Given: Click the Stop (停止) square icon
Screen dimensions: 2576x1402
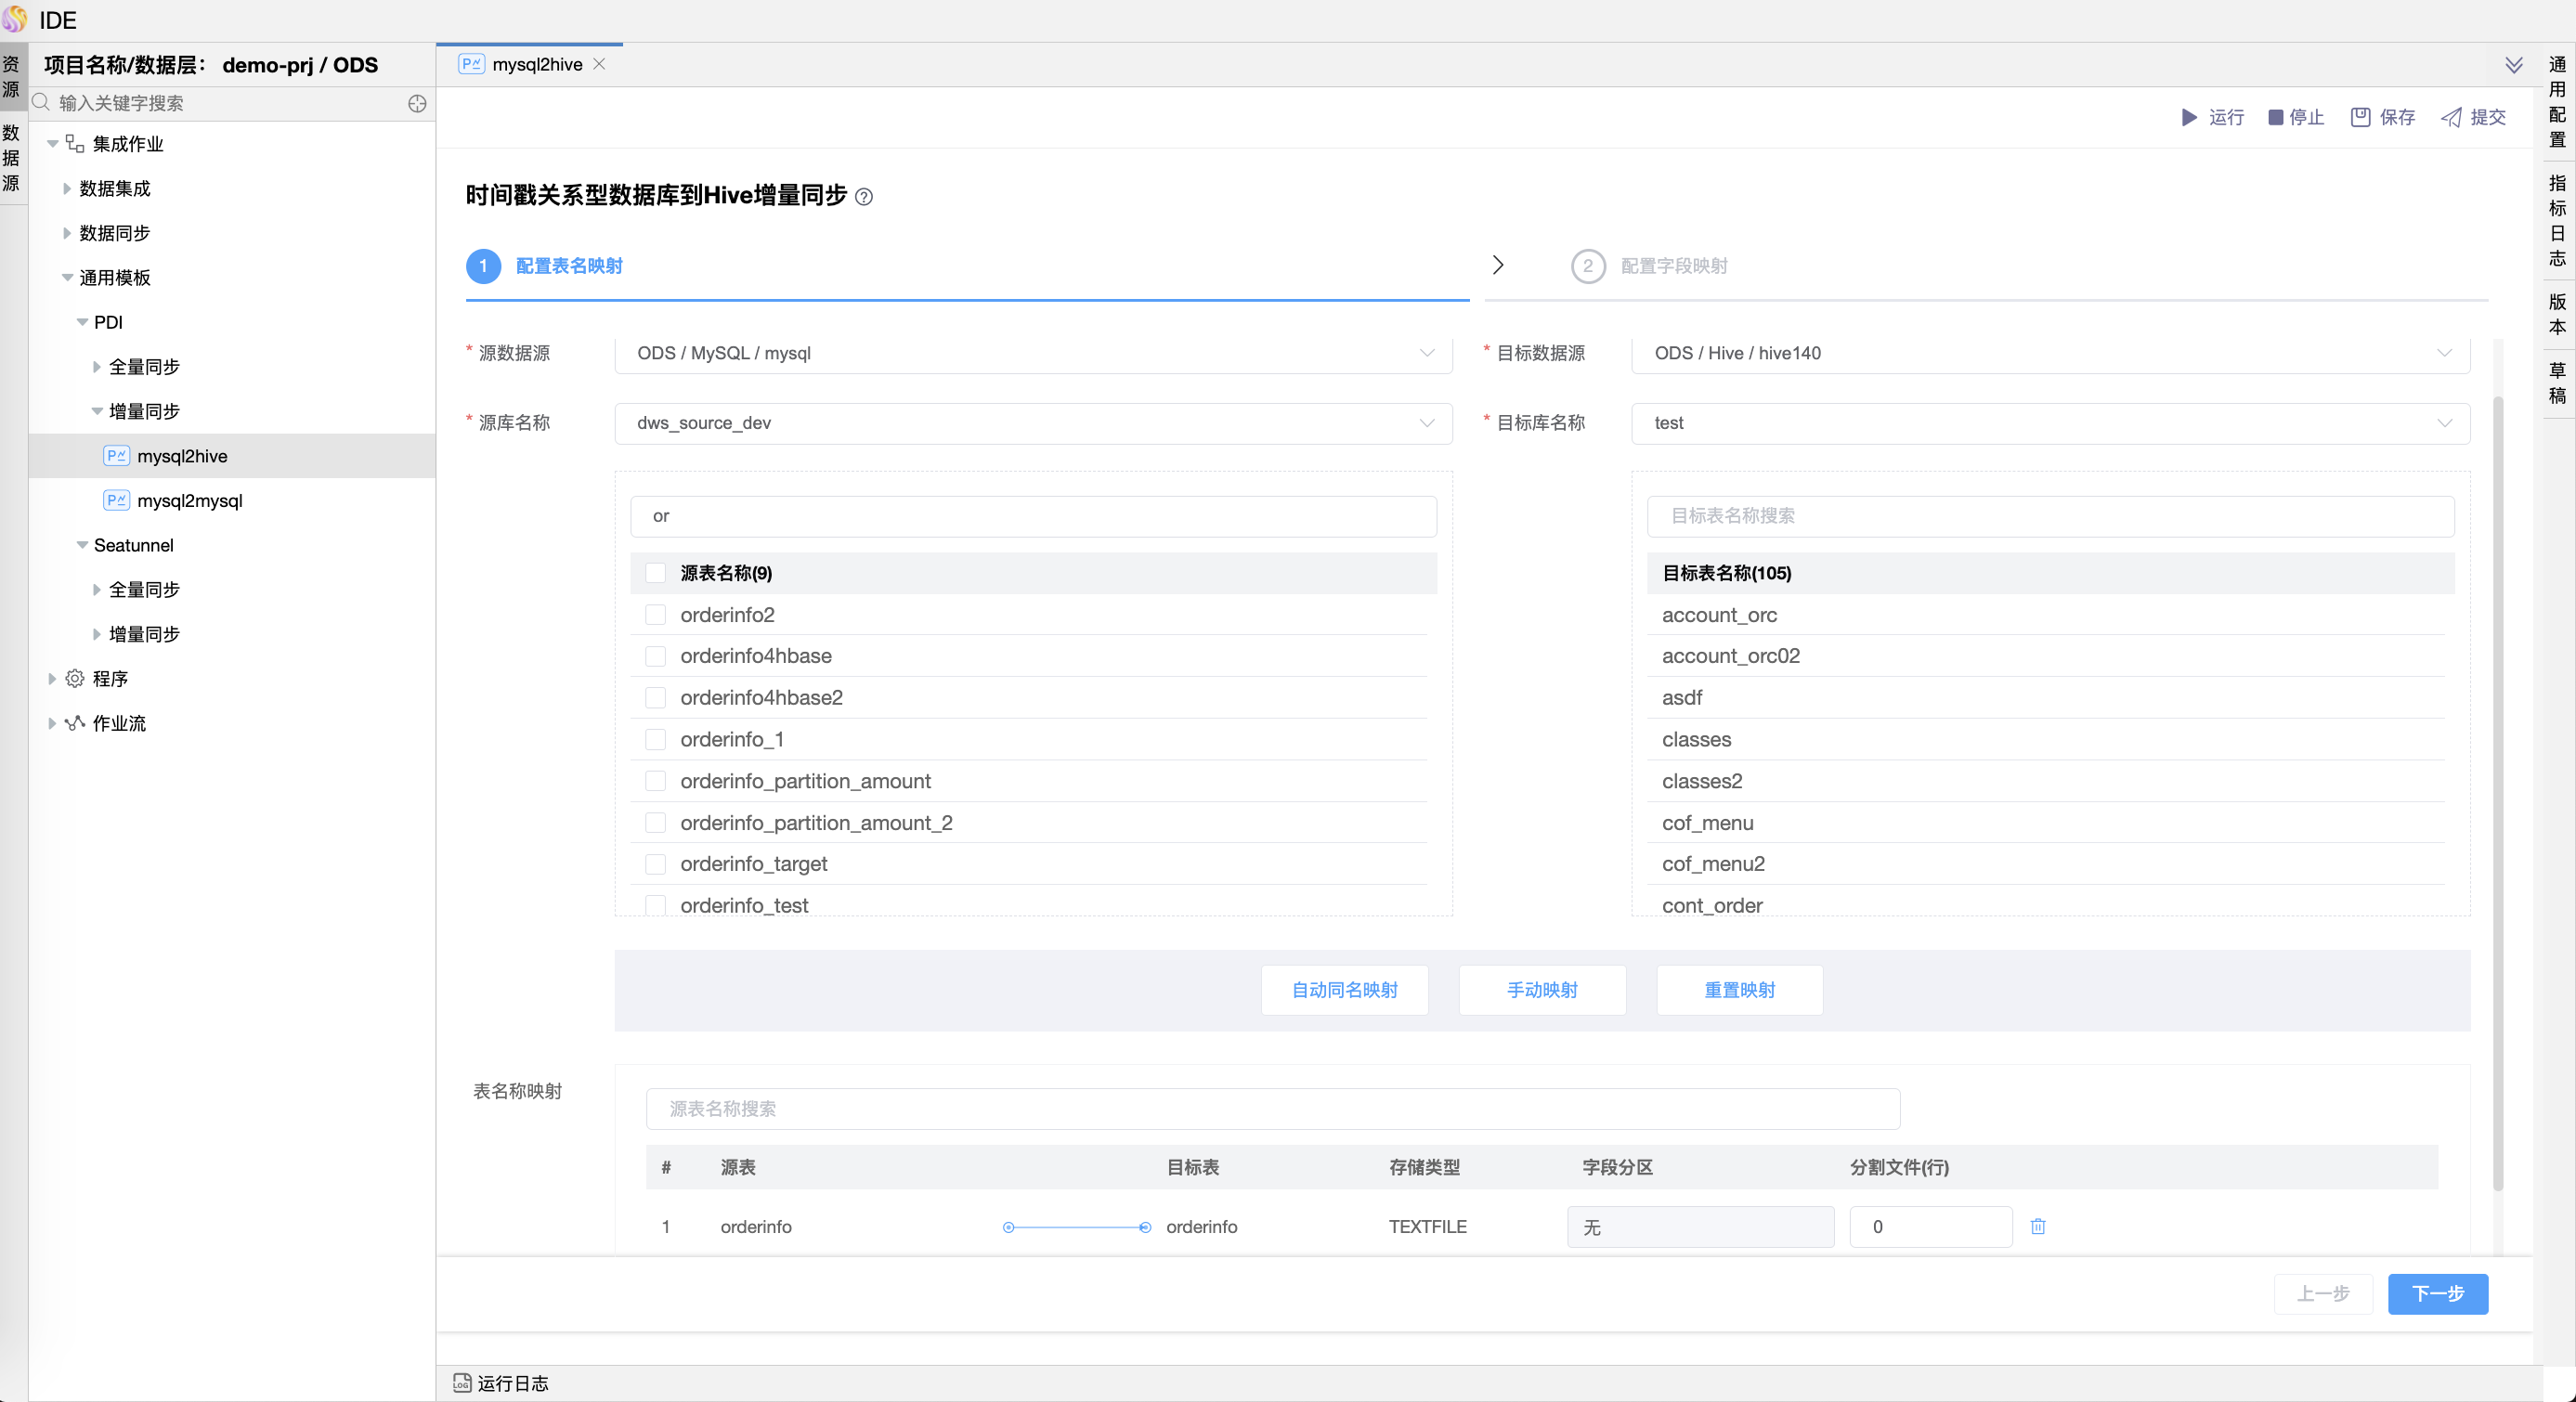Looking at the screenshot, I should coord(2275,117).
